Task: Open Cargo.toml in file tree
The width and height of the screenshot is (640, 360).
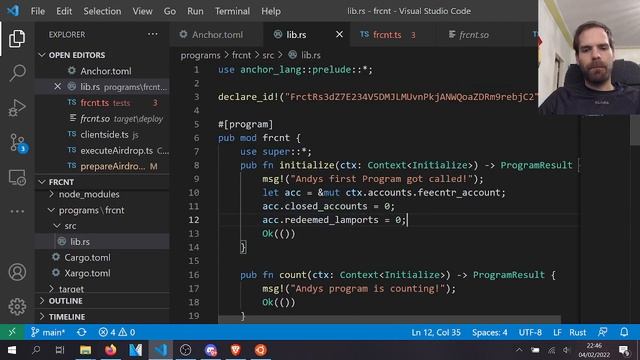Action: pyautogui.click(x=102, y=257)
